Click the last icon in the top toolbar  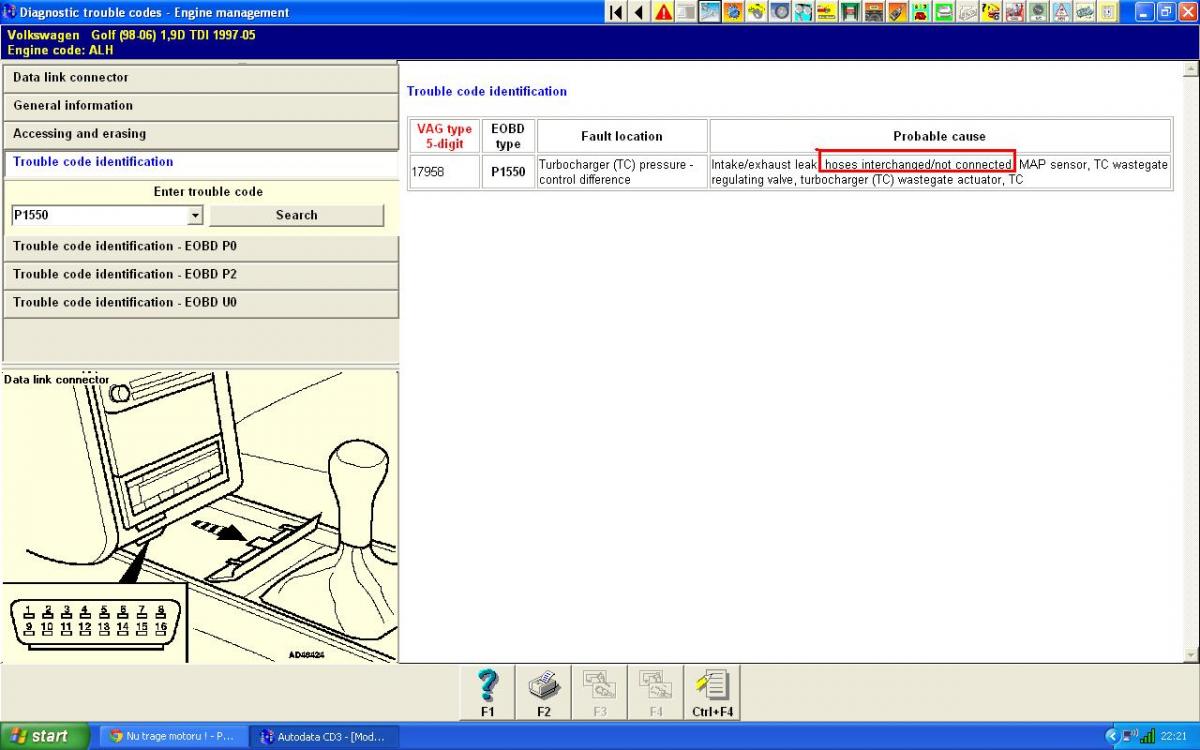pyautogui.click(x=1109, y=12)
